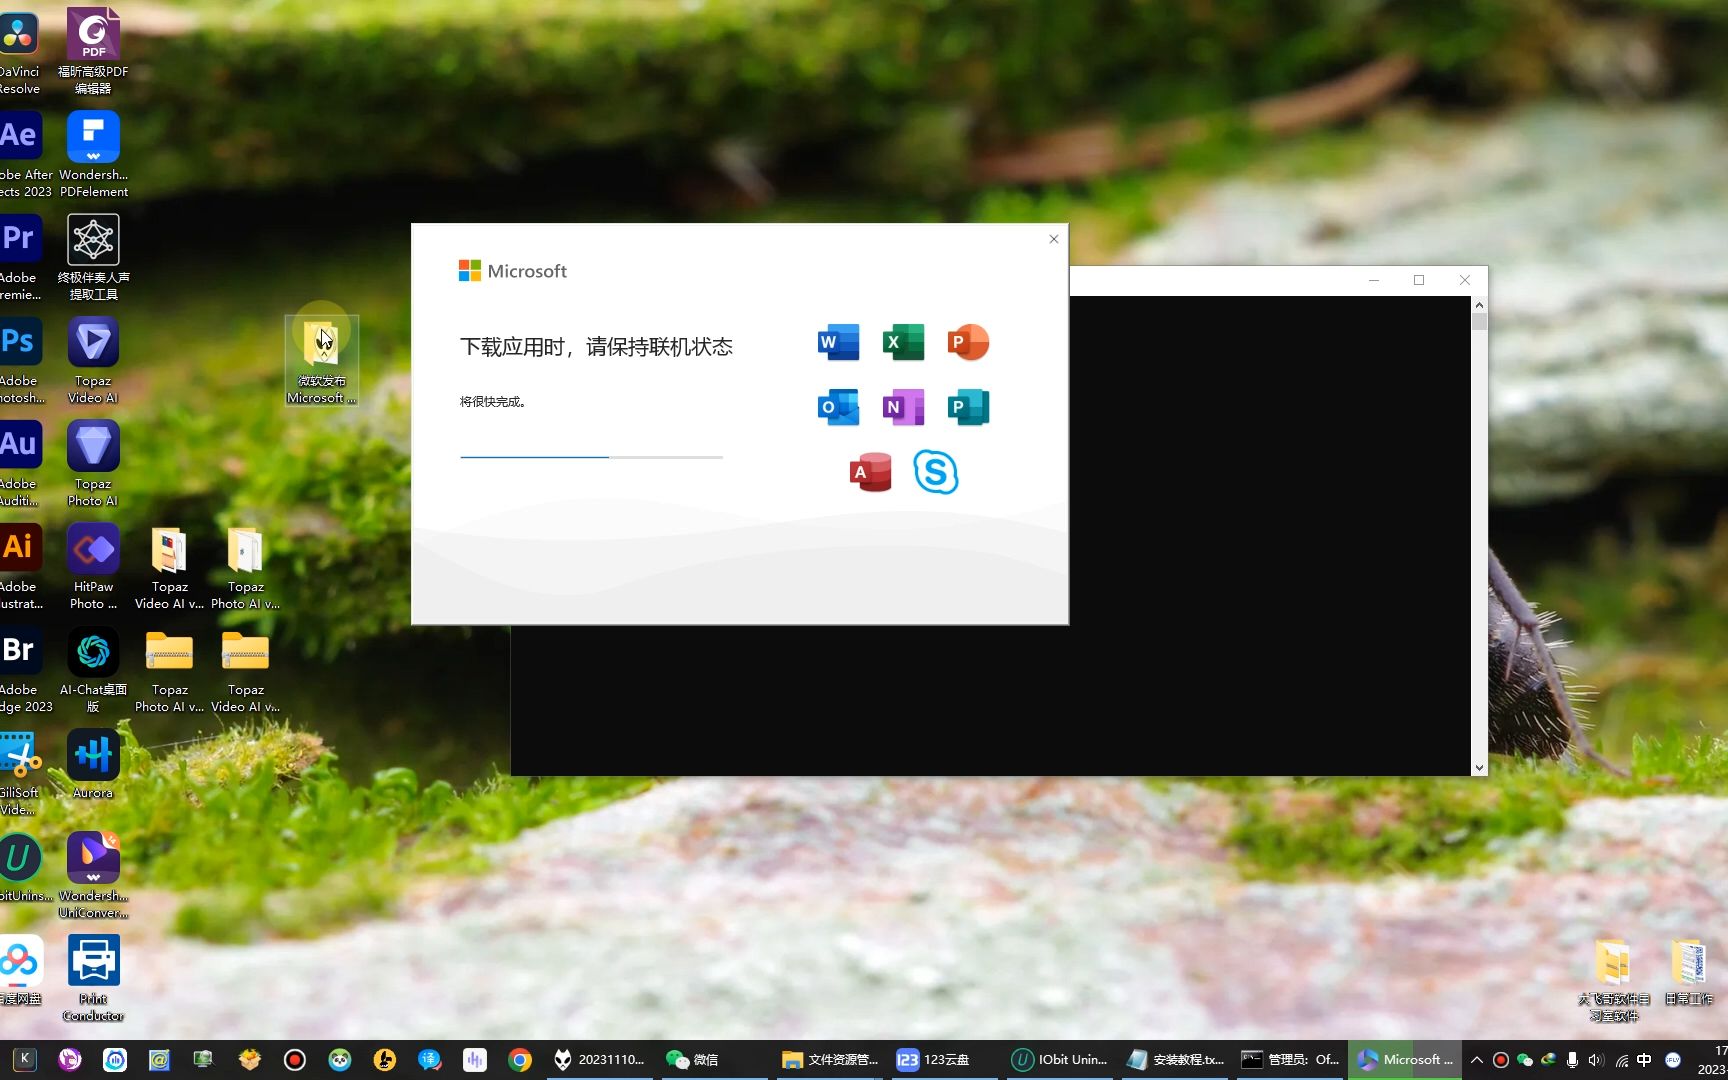Click the download progress bar

(x=591, y=457)
